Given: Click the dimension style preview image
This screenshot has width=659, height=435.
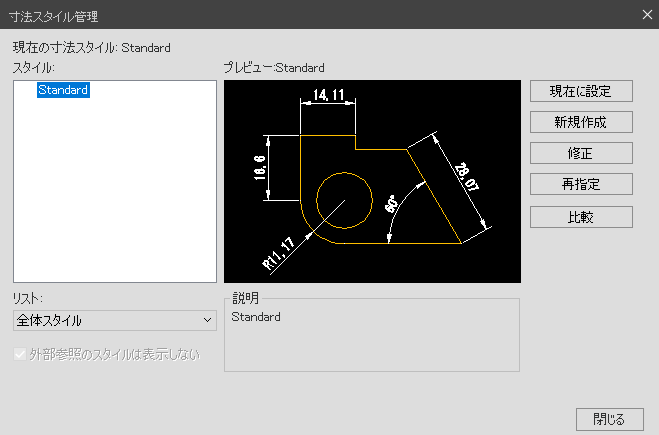Looking at the screenshot, I should pos(372,181).
